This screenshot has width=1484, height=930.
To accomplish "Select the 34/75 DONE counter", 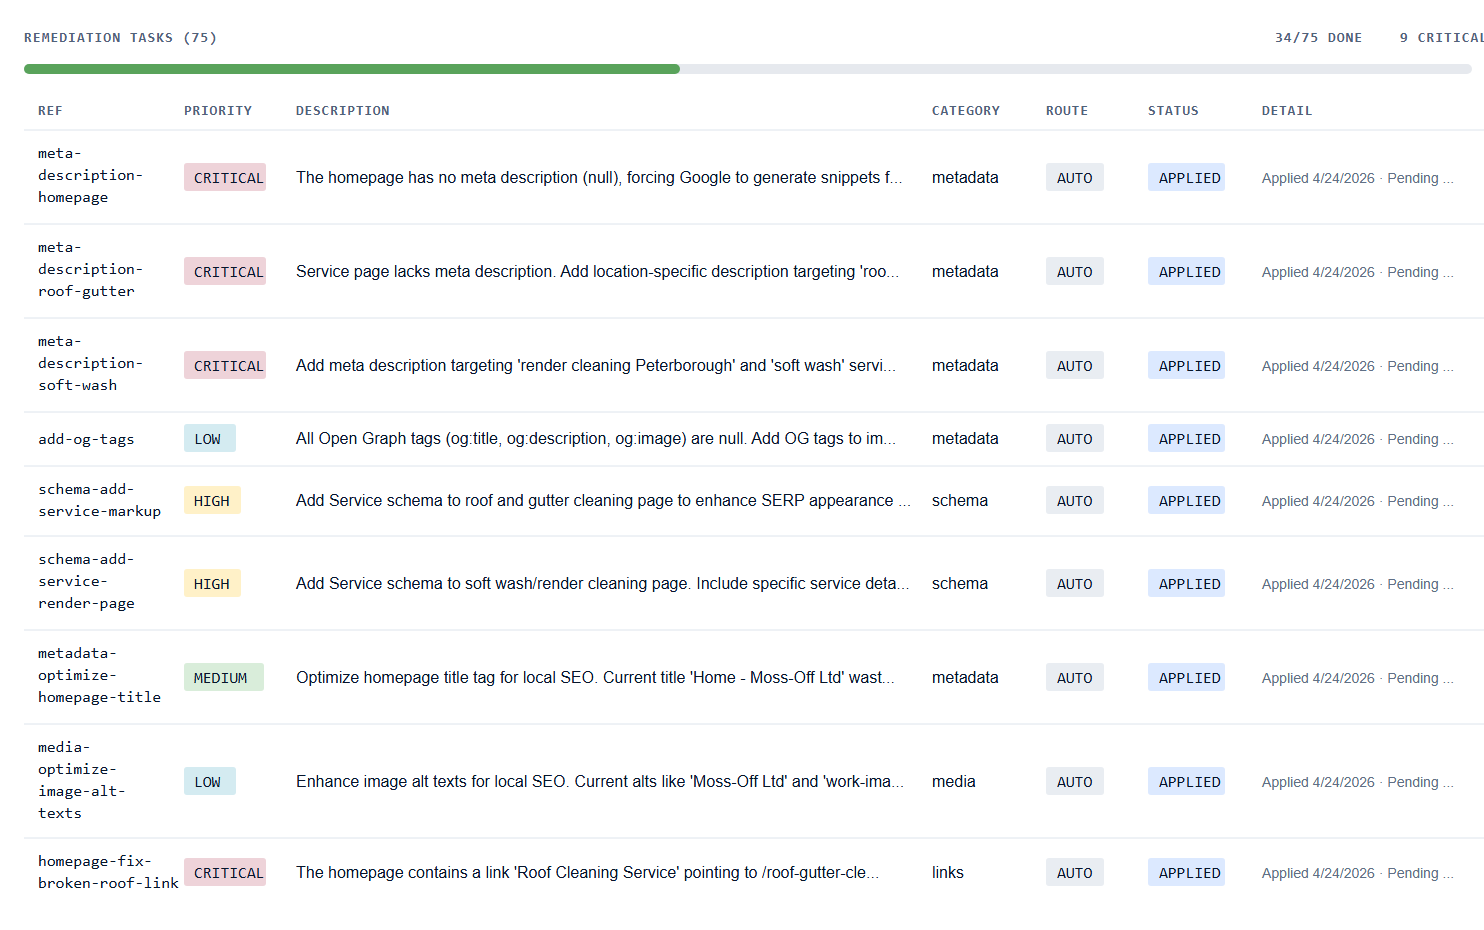I will (x=1318, y=38).
